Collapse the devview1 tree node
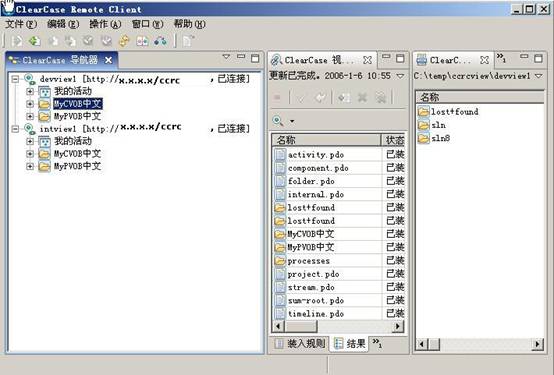 (x=15, y=78)
